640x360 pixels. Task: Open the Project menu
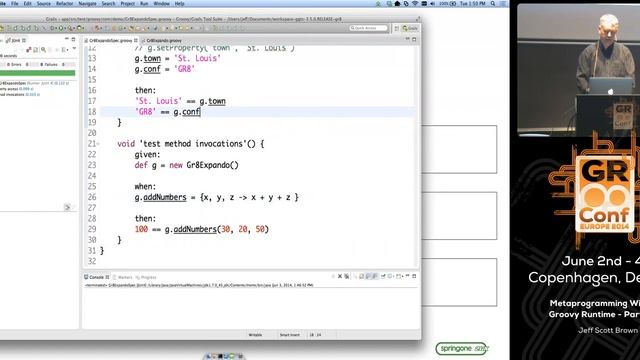coord(127,3)
